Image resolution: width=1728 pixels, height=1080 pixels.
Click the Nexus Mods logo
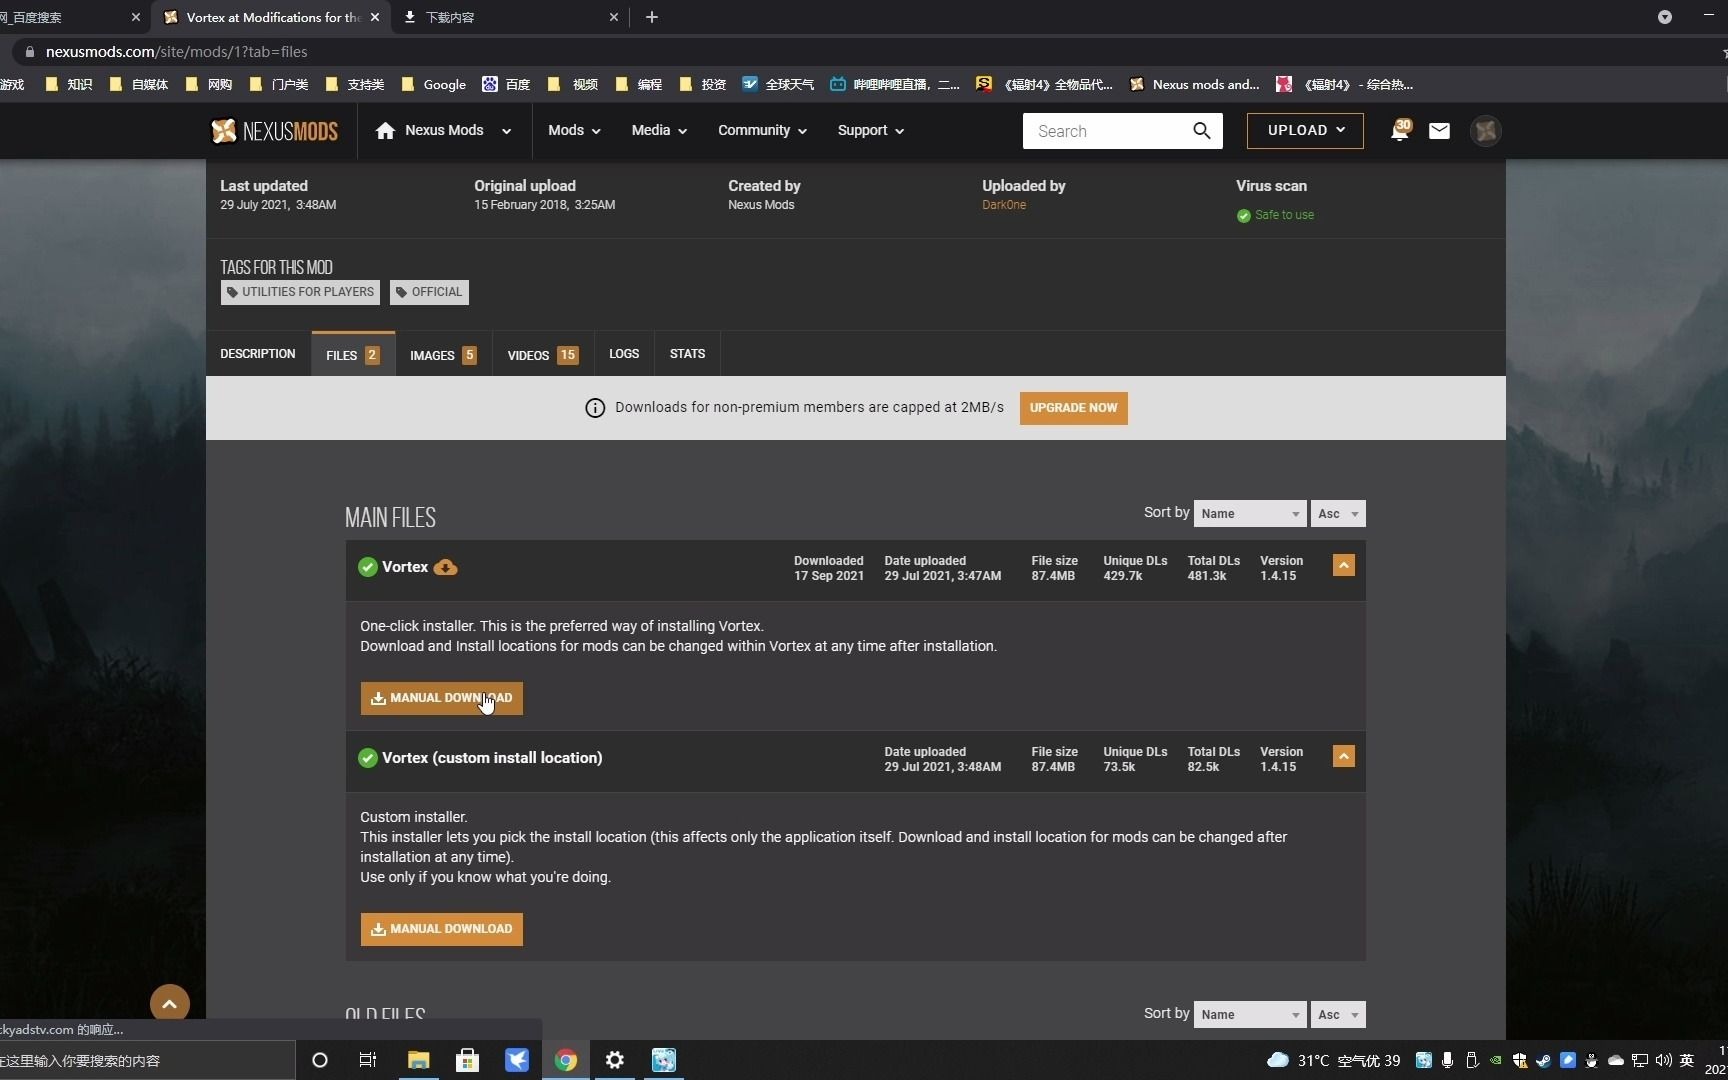point(274,131)
